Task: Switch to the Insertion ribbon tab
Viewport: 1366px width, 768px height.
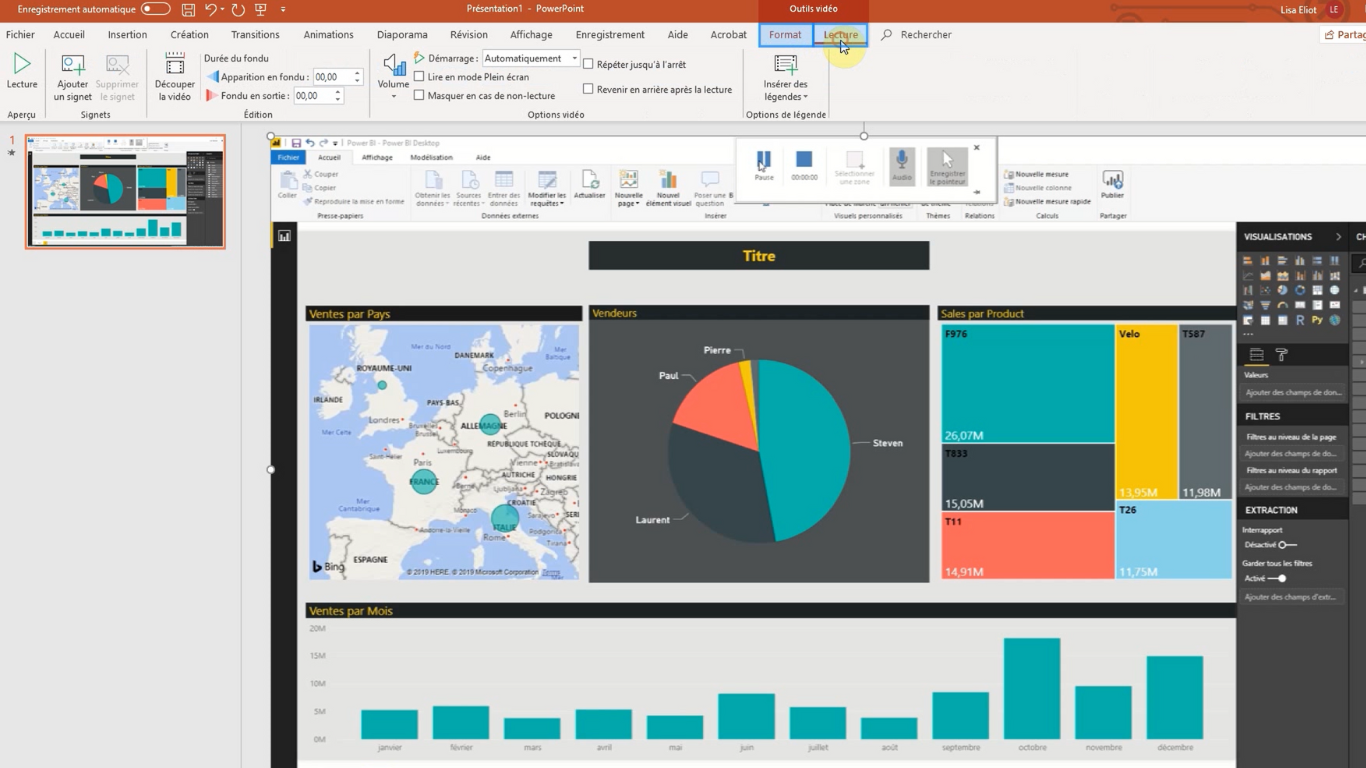Action: coord(127,35)
